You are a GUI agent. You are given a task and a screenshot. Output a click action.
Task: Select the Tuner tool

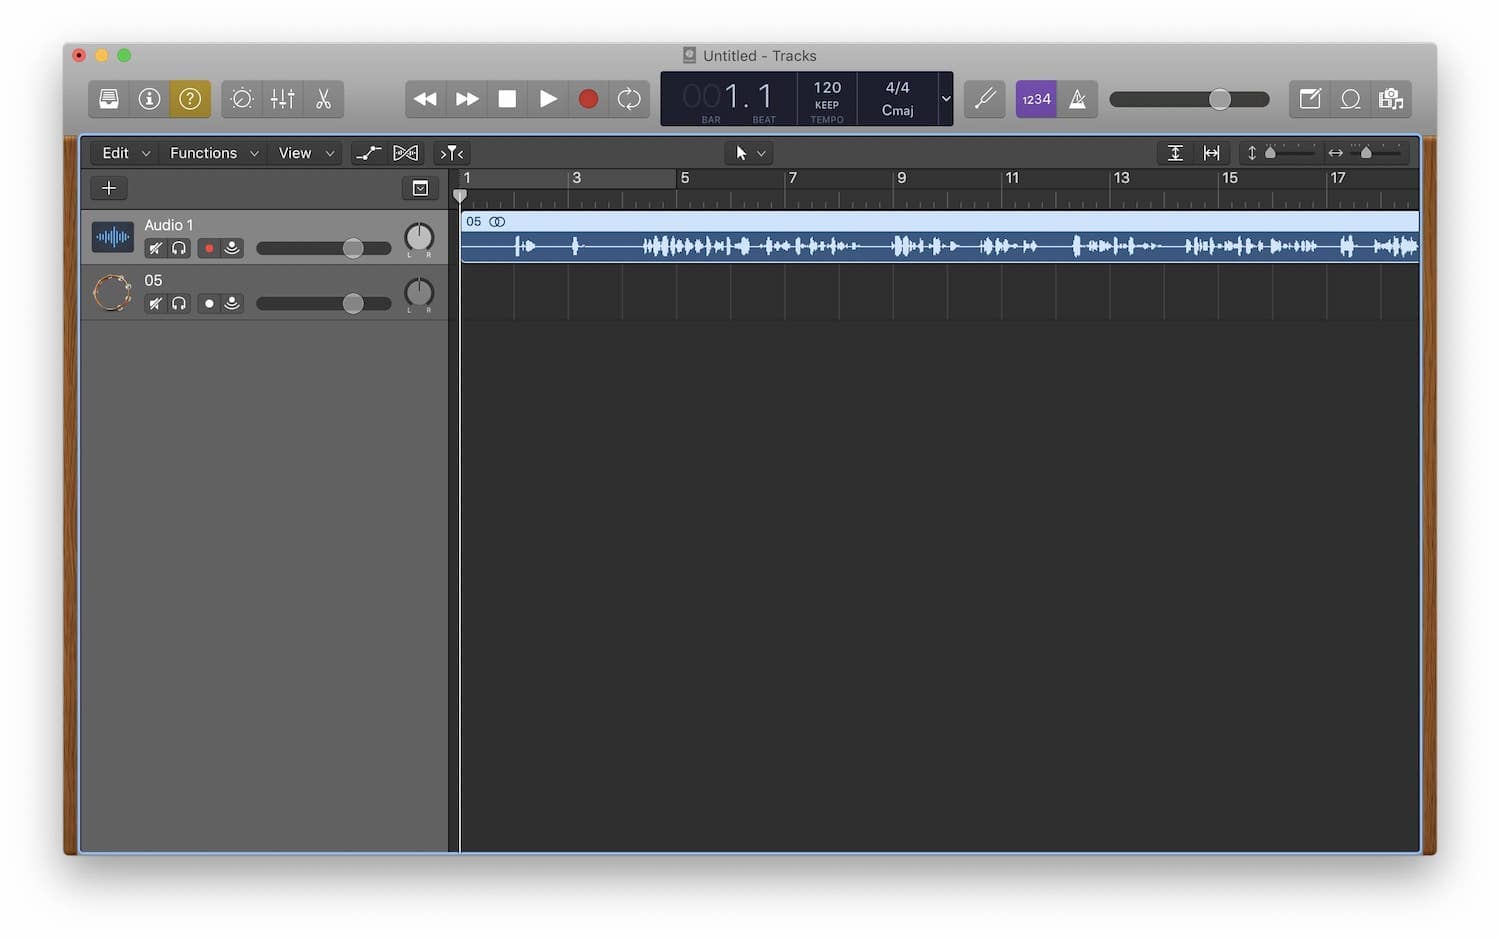(x=984, y=99)
